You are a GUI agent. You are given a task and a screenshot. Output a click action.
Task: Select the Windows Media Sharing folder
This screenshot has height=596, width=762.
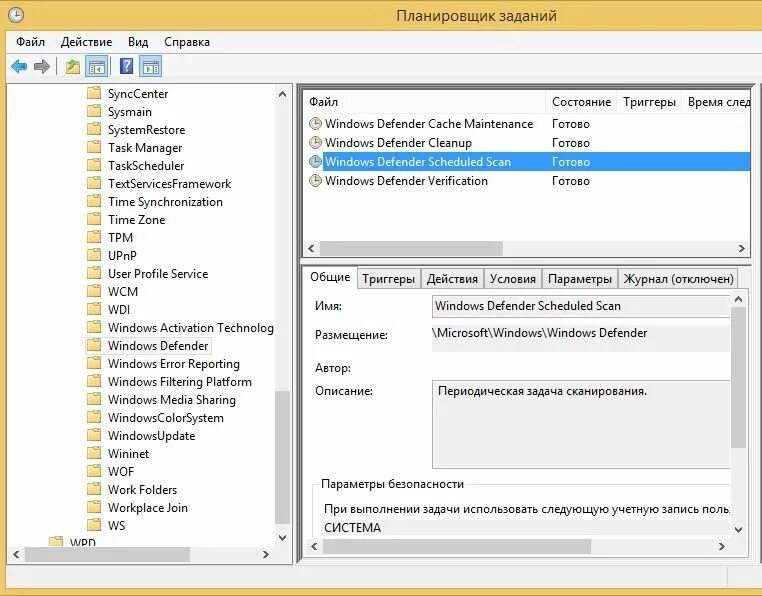tap(172, 400)
